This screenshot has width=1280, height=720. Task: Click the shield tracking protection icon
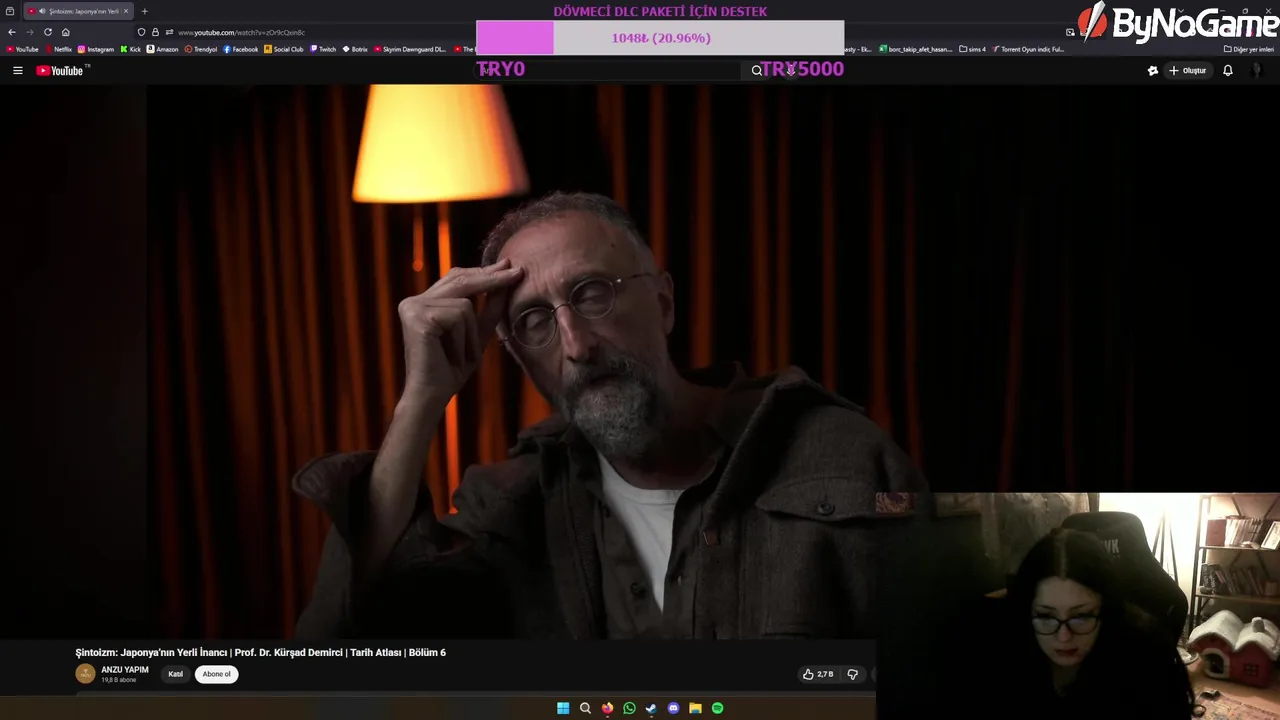click(141, 32)
